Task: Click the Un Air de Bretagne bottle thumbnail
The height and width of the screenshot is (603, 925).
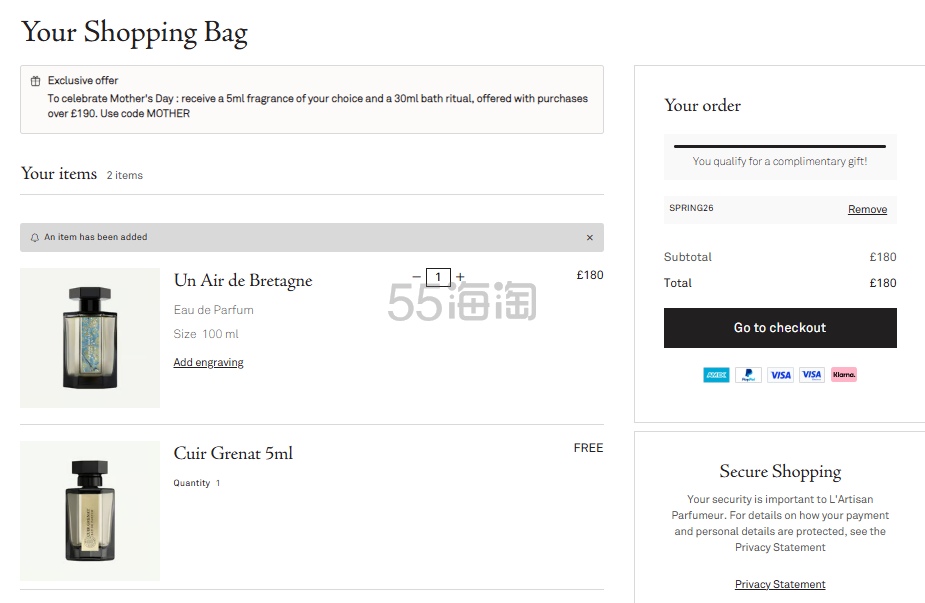Action: pos(90,338)
